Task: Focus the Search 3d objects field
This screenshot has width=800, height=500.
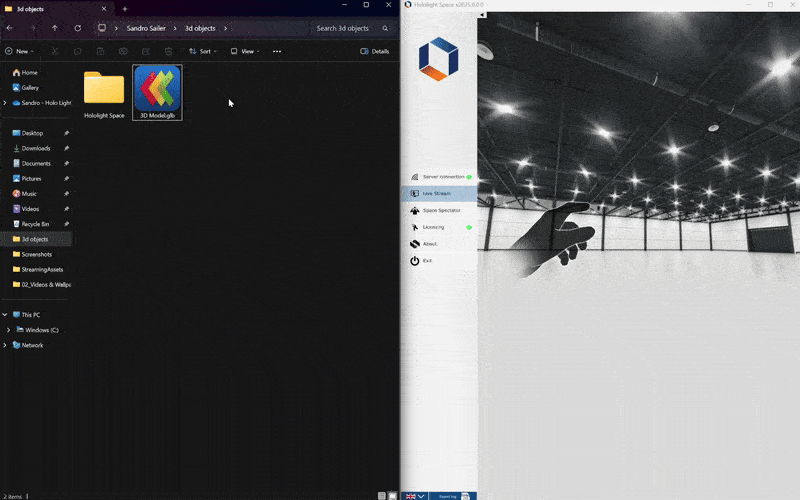Action: 352,28
